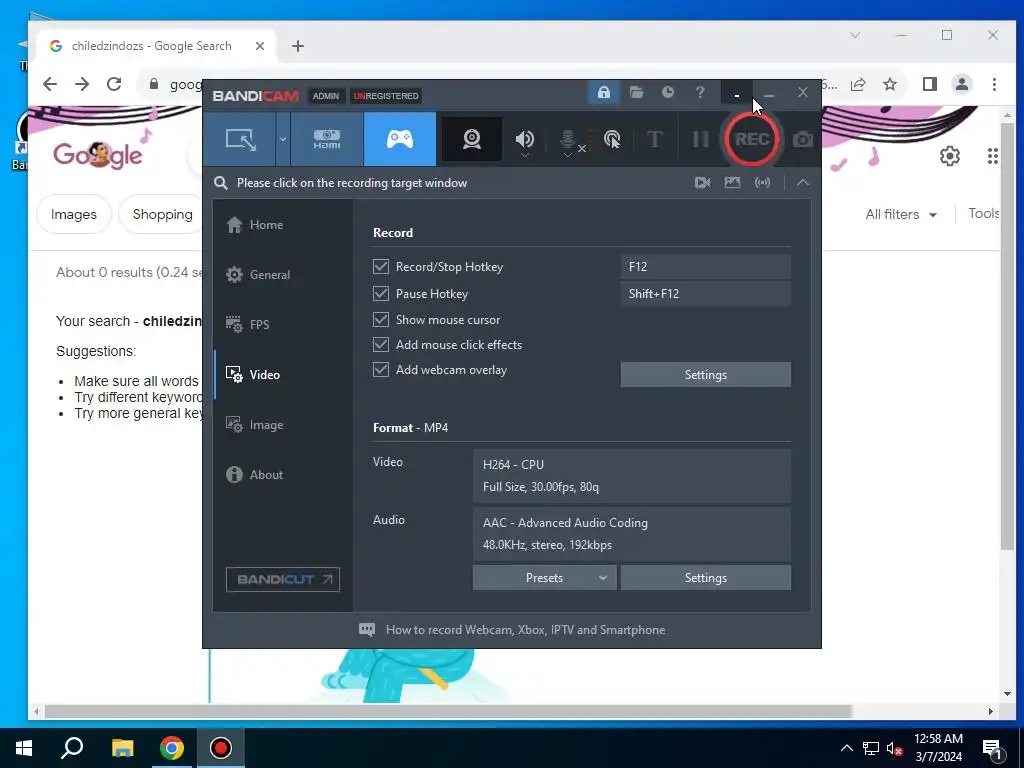The width and height of the screenshot is (1024, 768).
Task: Select Images filter in Google
Action: coord(74,214)
